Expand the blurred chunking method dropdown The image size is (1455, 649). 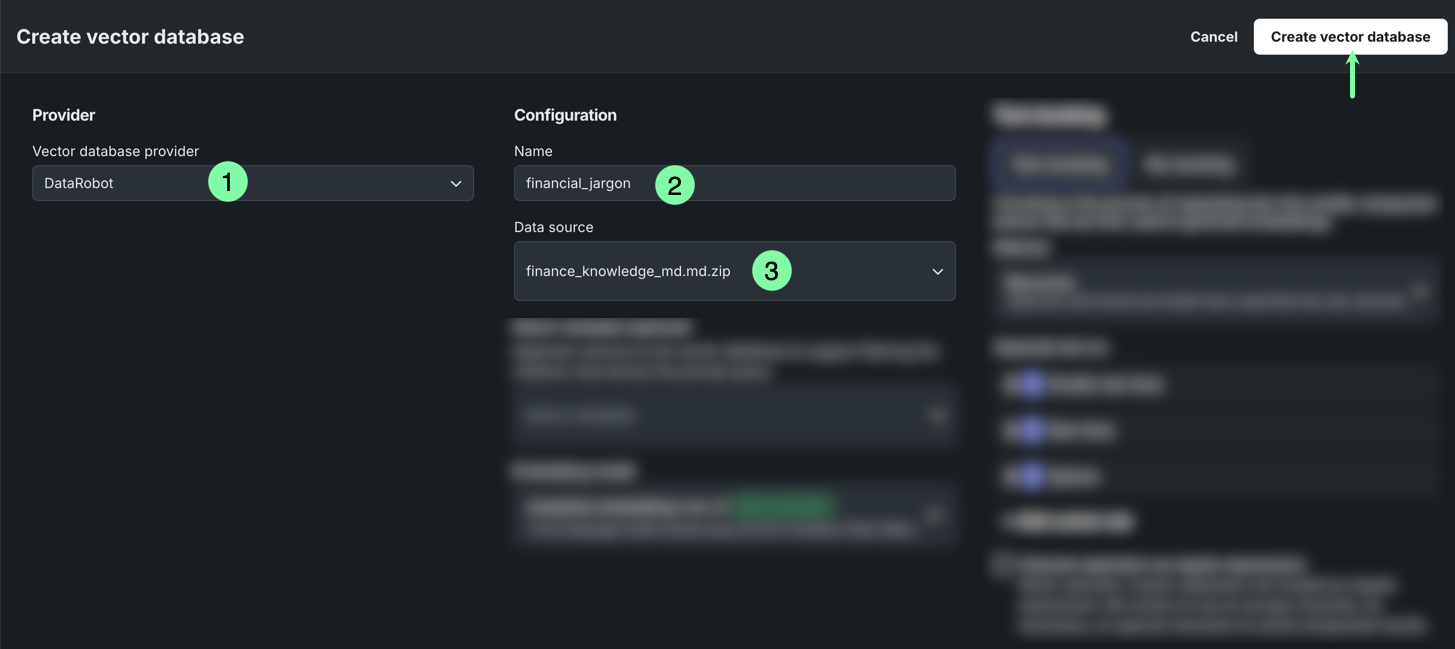click(1215, 290)
